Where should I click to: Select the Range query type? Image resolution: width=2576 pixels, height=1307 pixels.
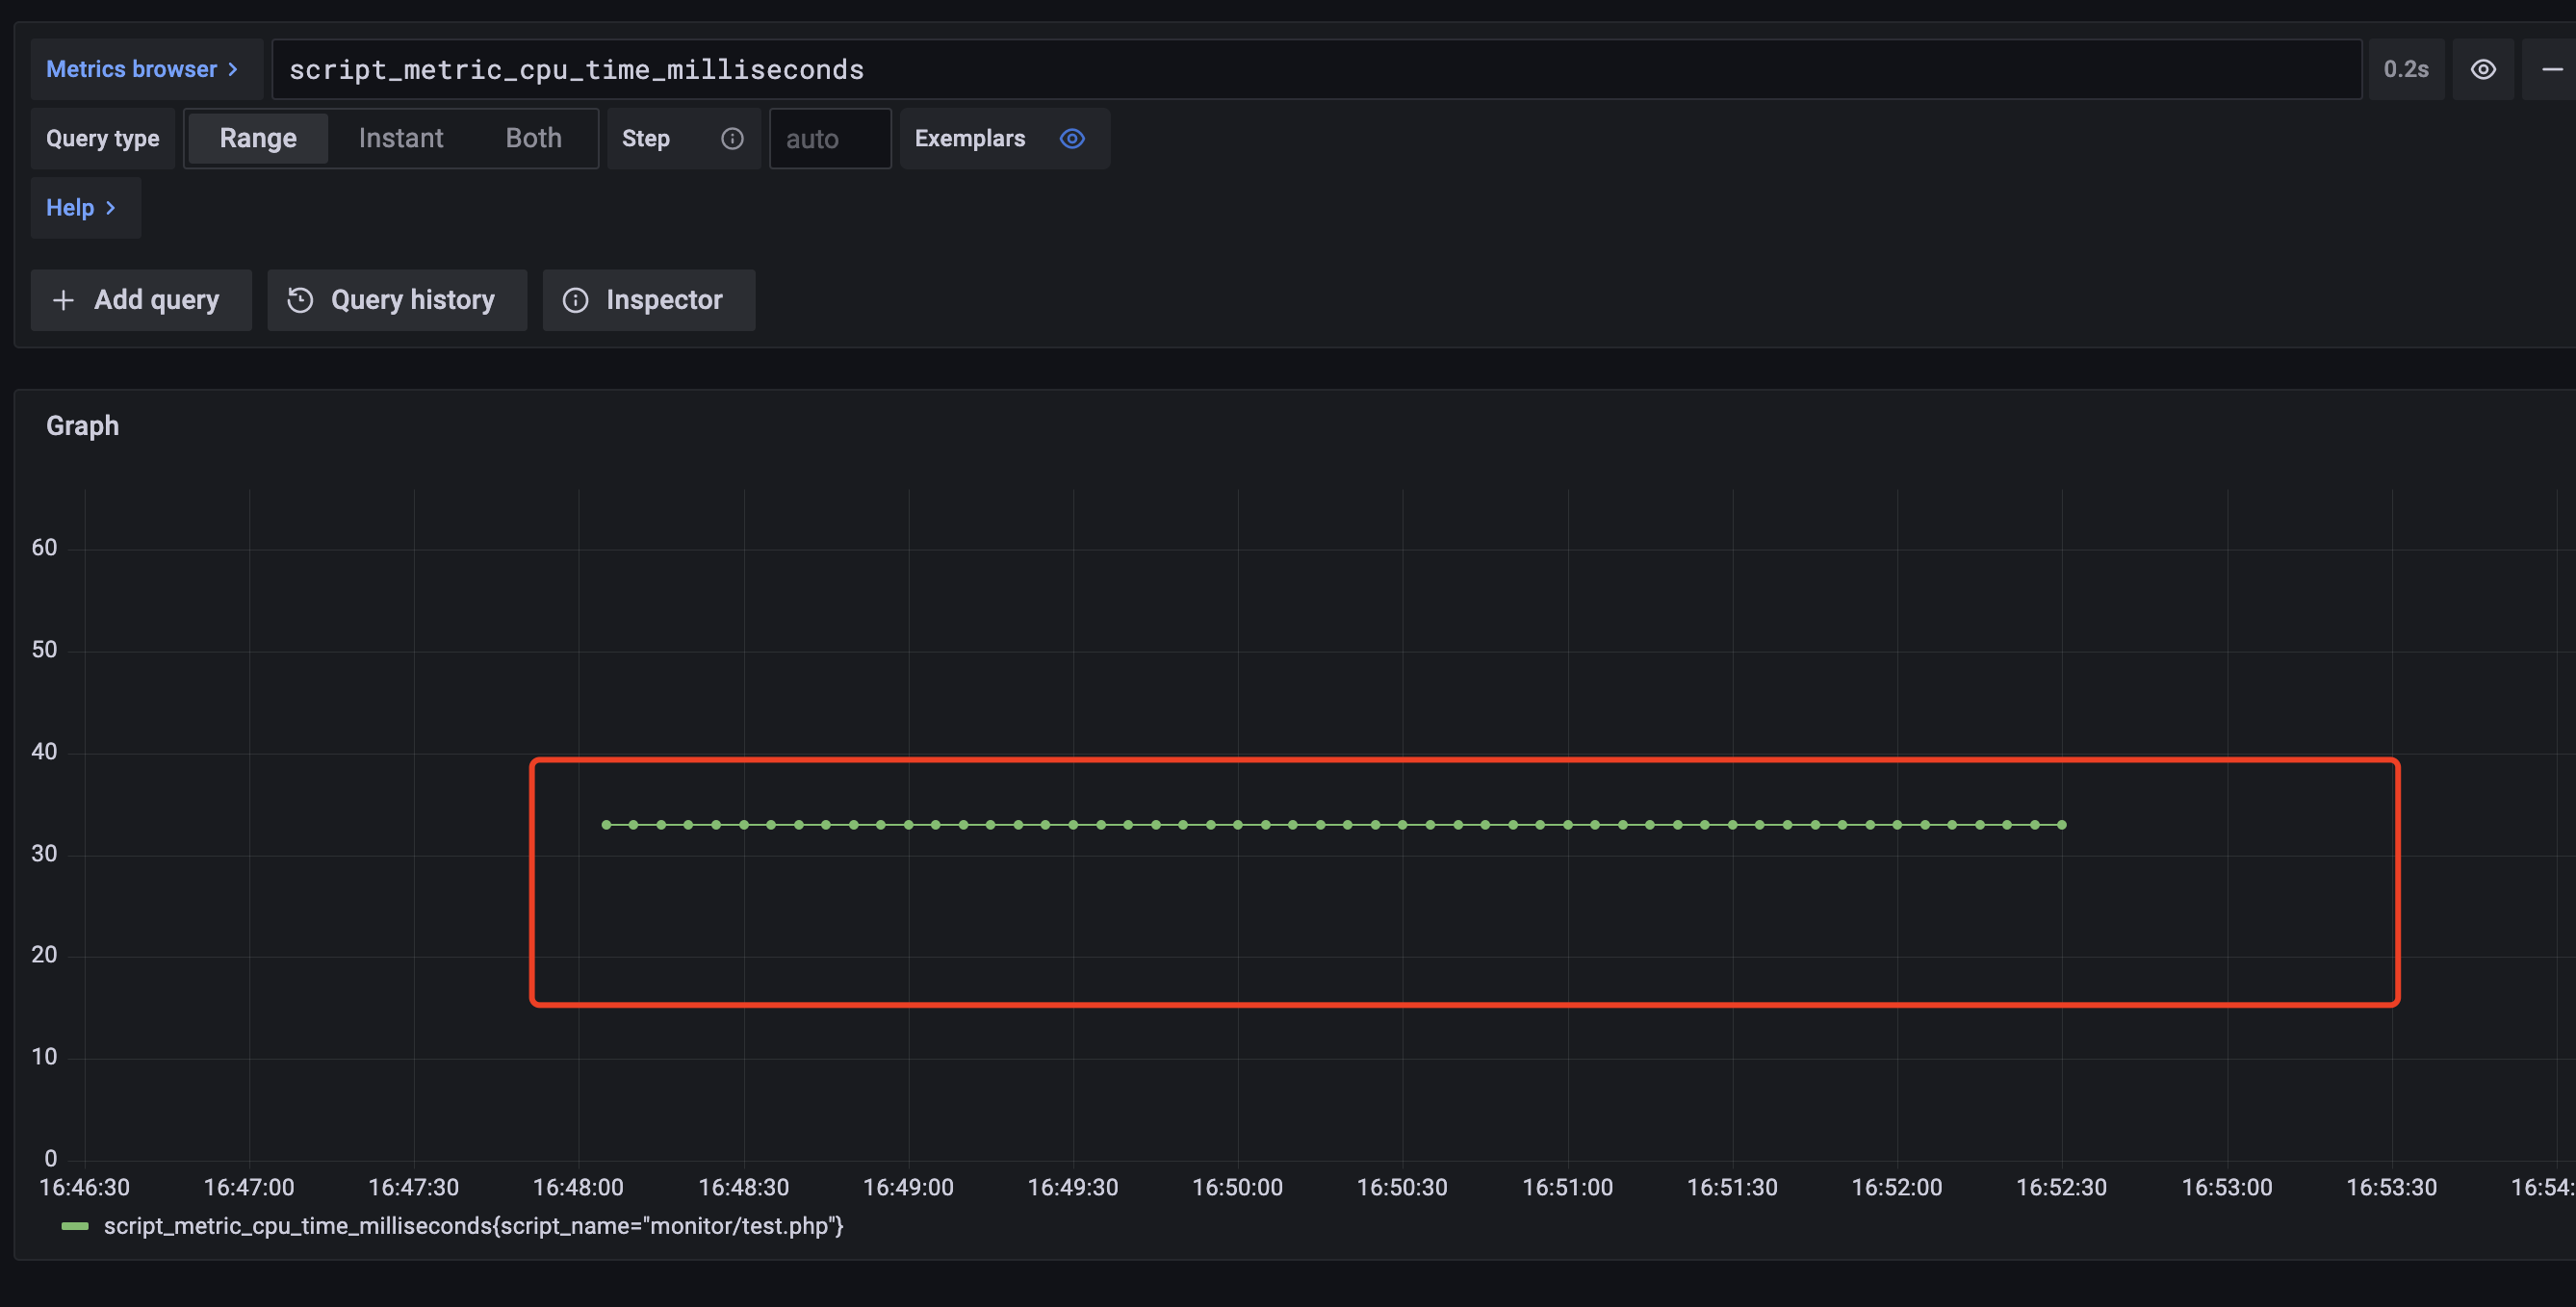[x=258, y=138]
